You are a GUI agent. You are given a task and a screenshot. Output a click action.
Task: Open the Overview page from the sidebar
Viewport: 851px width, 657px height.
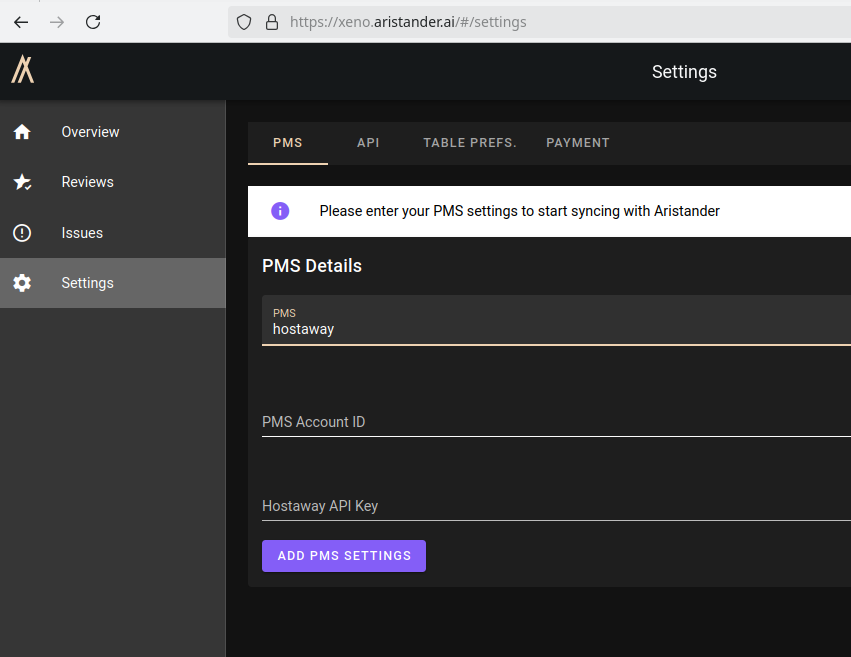coord(113,132)
